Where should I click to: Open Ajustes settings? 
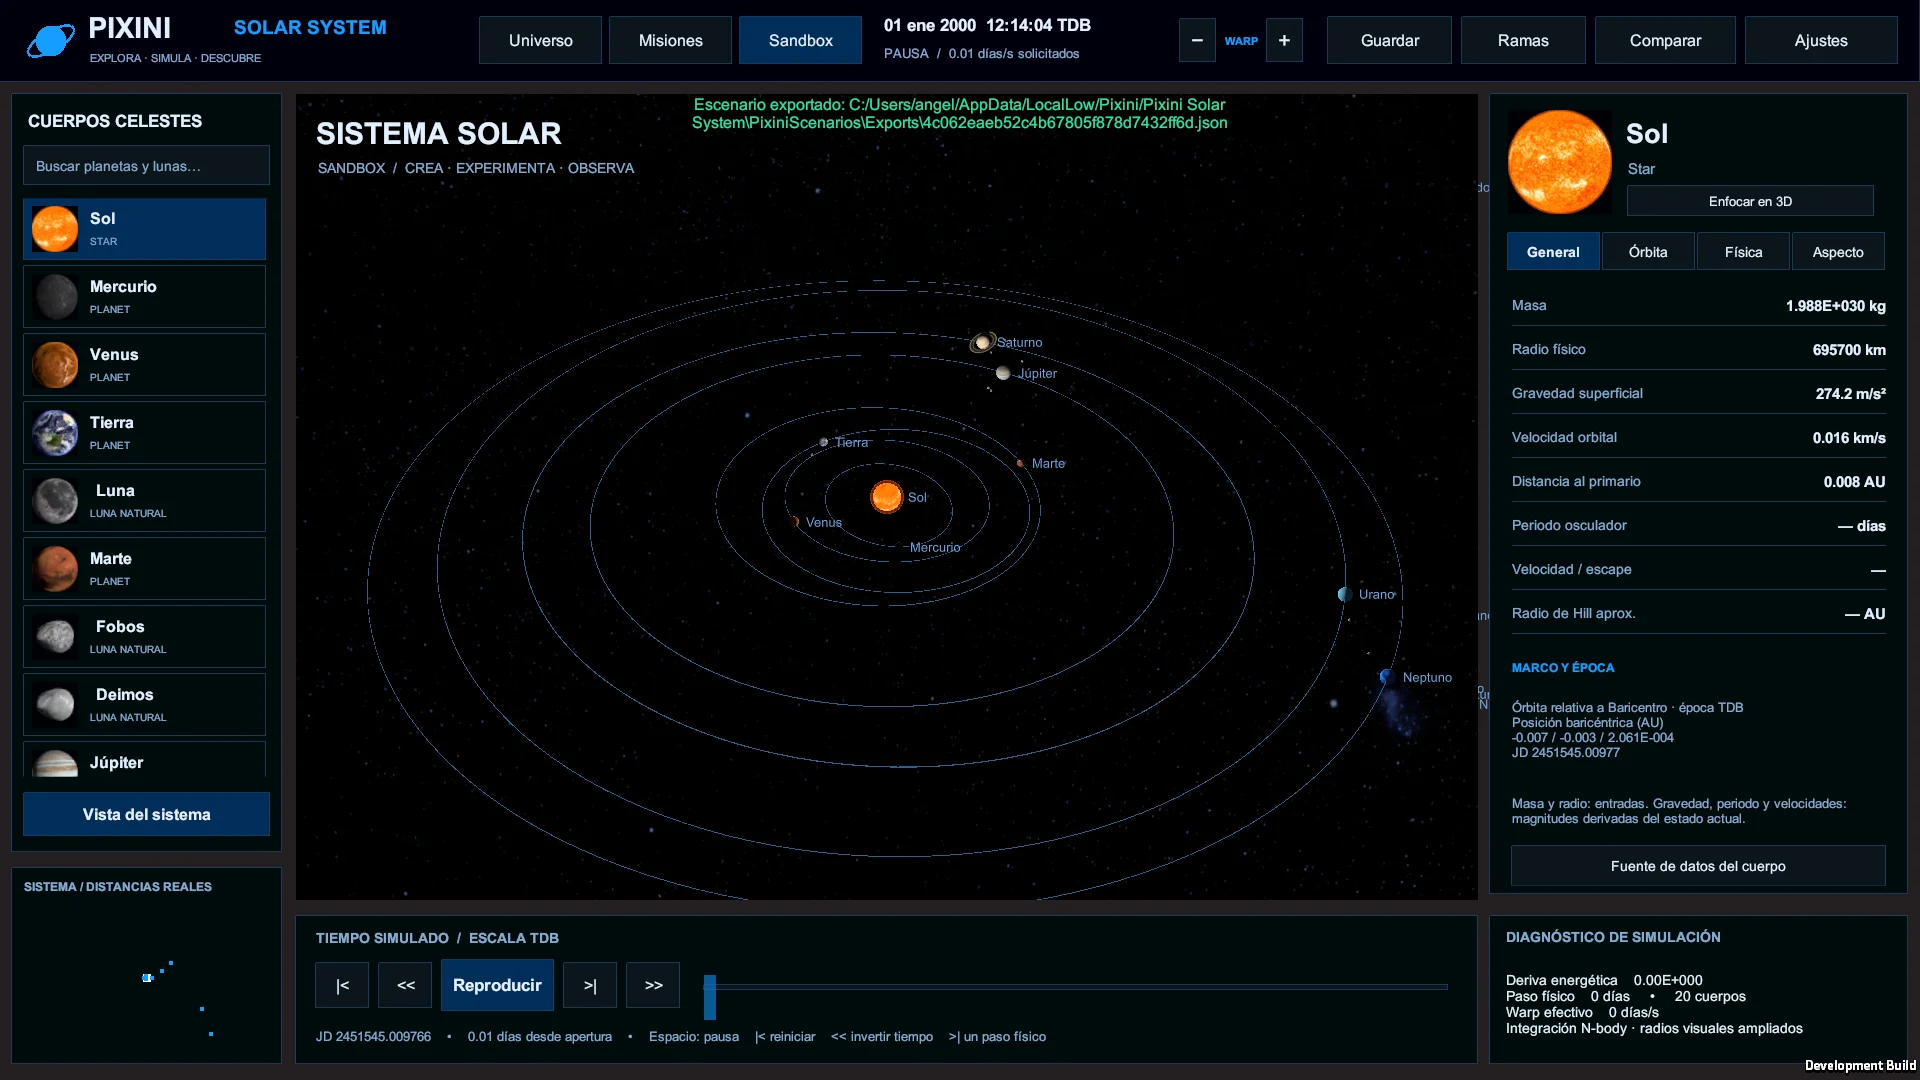coord(1821,40)
